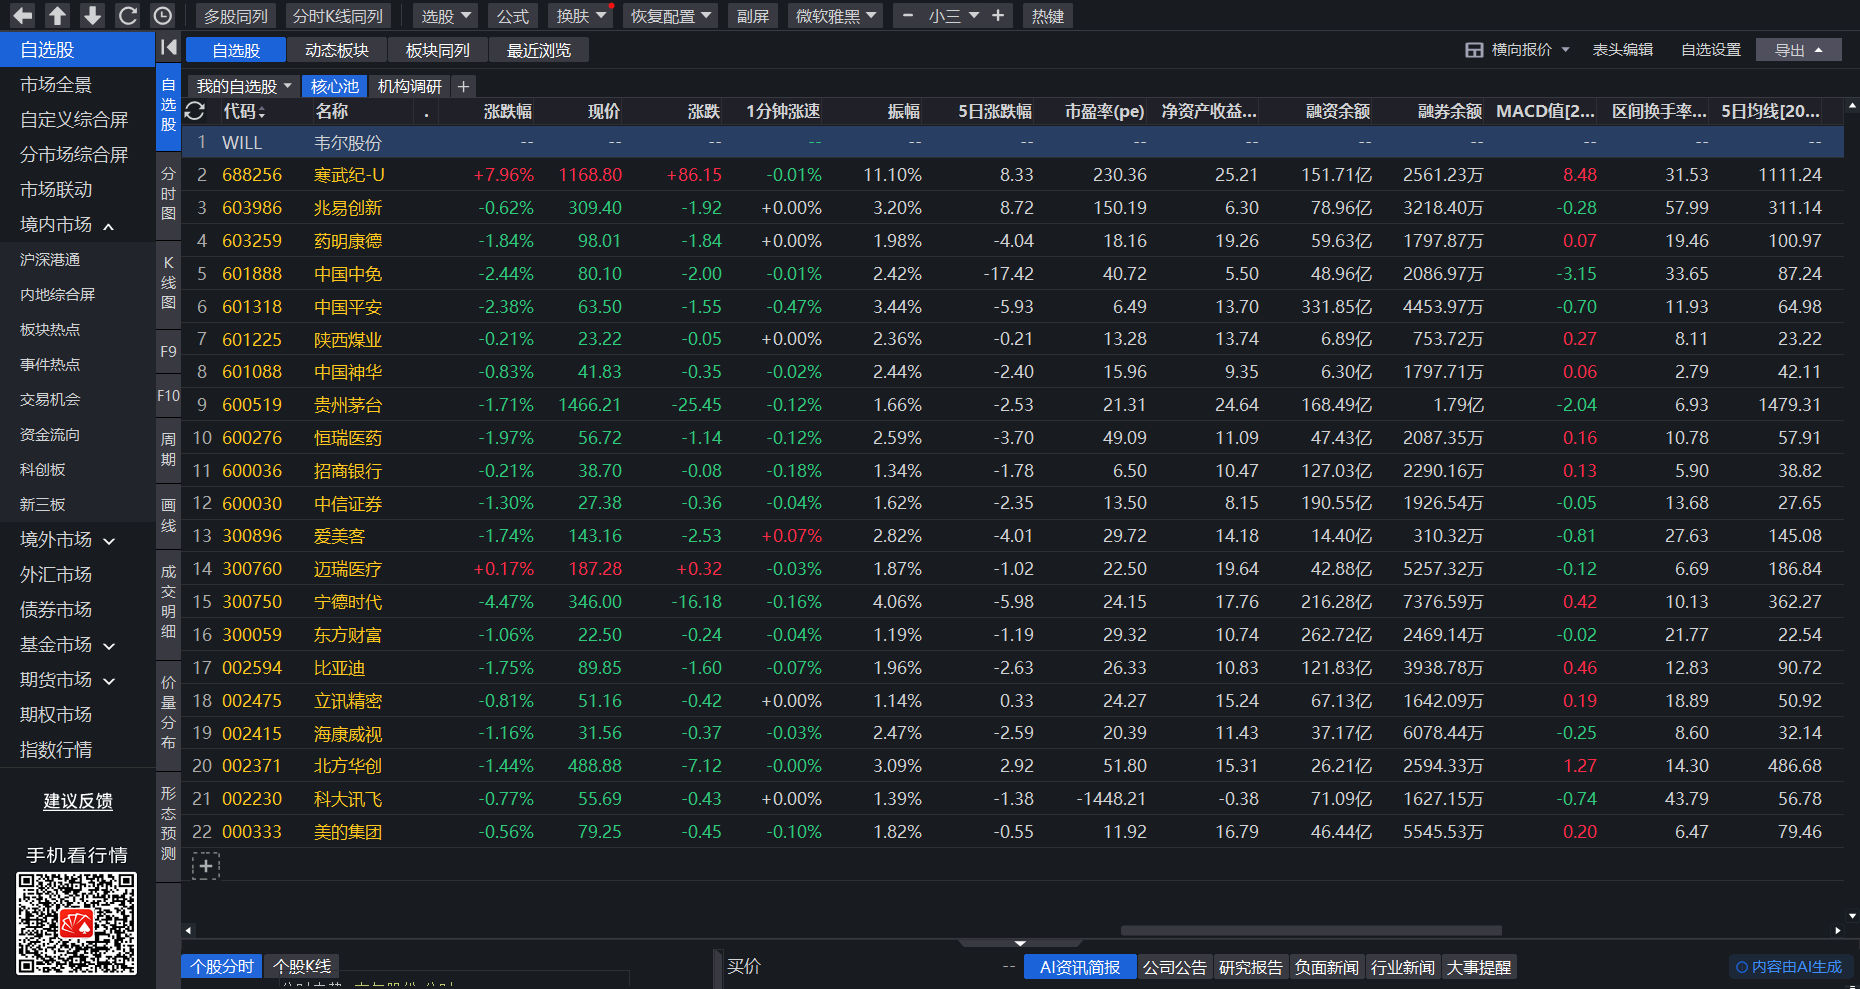Click the 横向报价 layout icon
The image size is (1860, 989).
click(1474, 50)
